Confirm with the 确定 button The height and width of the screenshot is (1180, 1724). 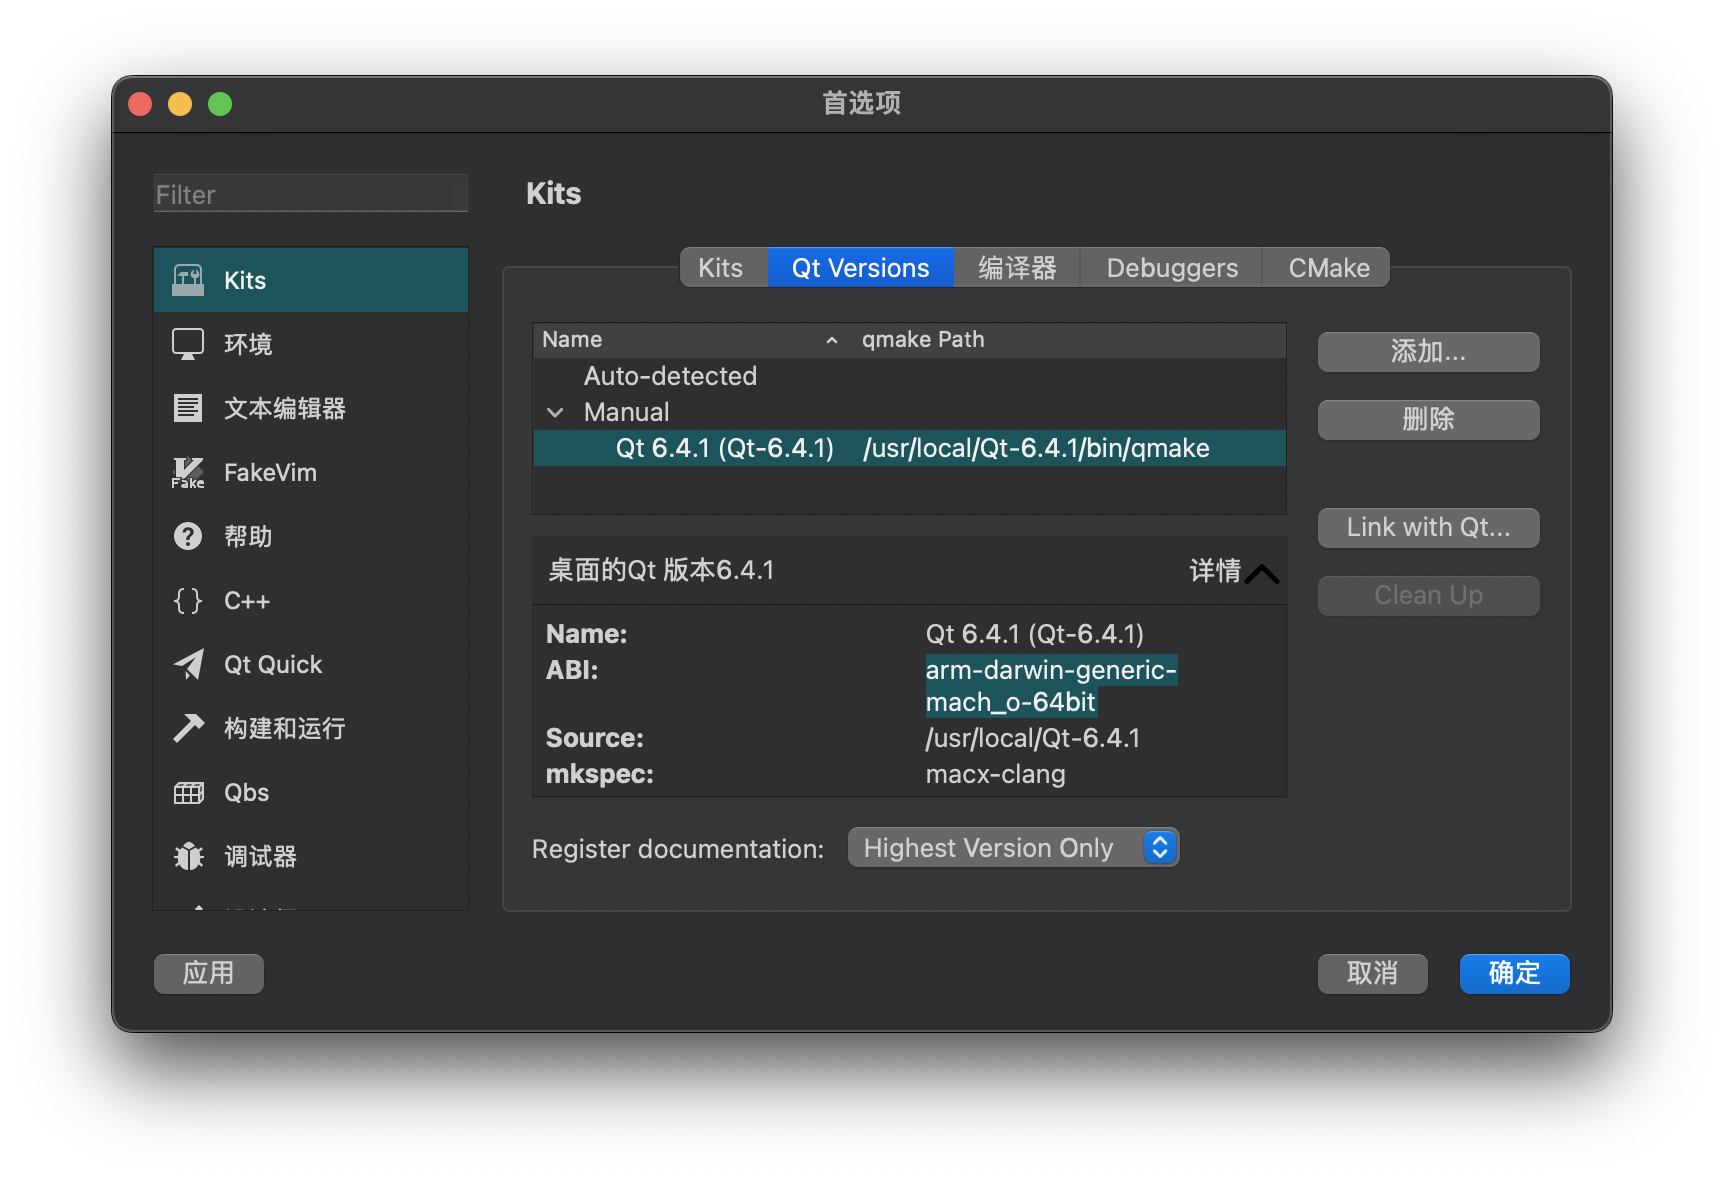(1514, 974)
